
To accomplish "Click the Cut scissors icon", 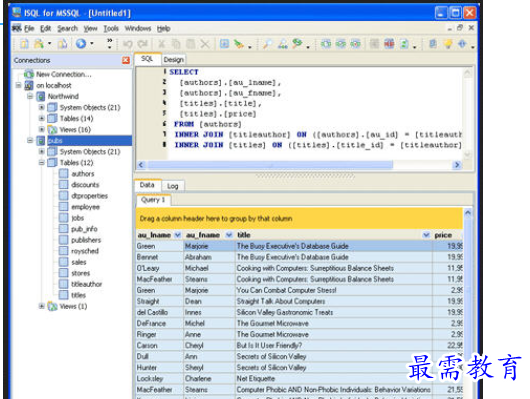I will coord(162,44).
